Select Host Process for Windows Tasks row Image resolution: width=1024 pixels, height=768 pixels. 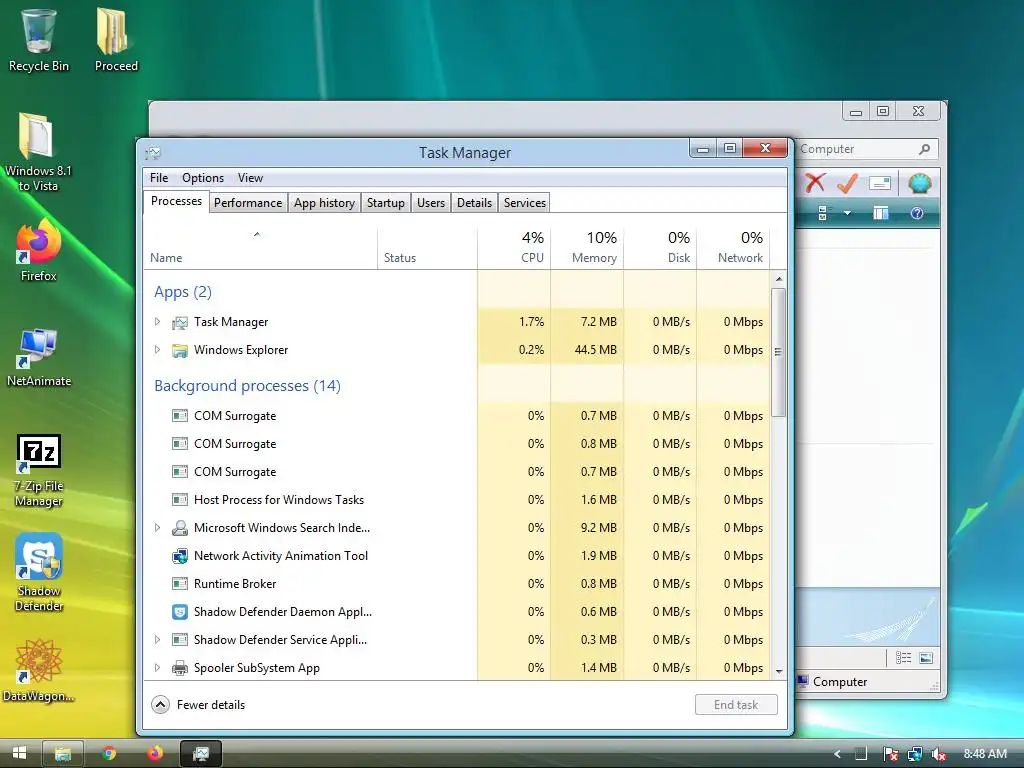457,500
